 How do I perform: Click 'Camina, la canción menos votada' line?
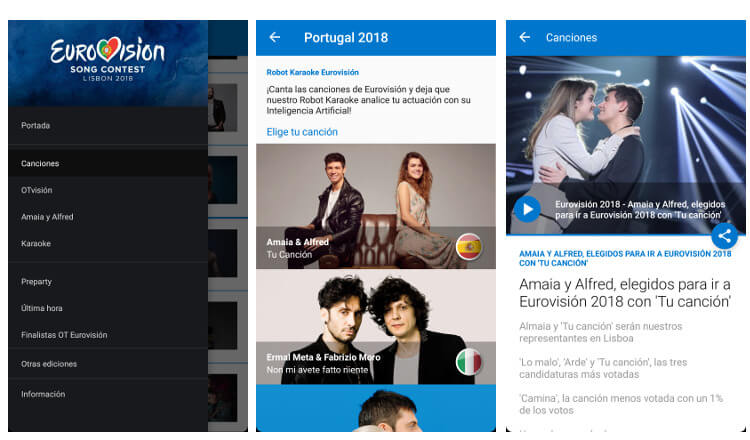[620, 404]
